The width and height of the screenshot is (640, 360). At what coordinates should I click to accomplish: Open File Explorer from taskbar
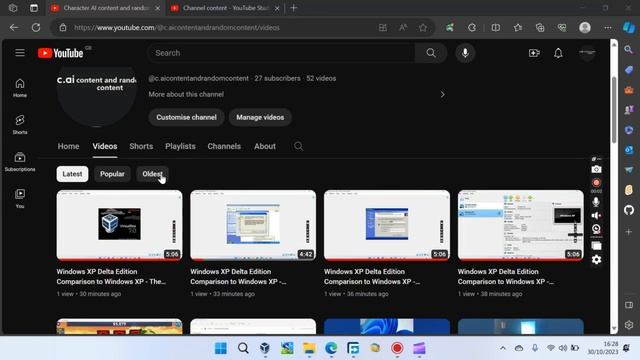(309, 348)
